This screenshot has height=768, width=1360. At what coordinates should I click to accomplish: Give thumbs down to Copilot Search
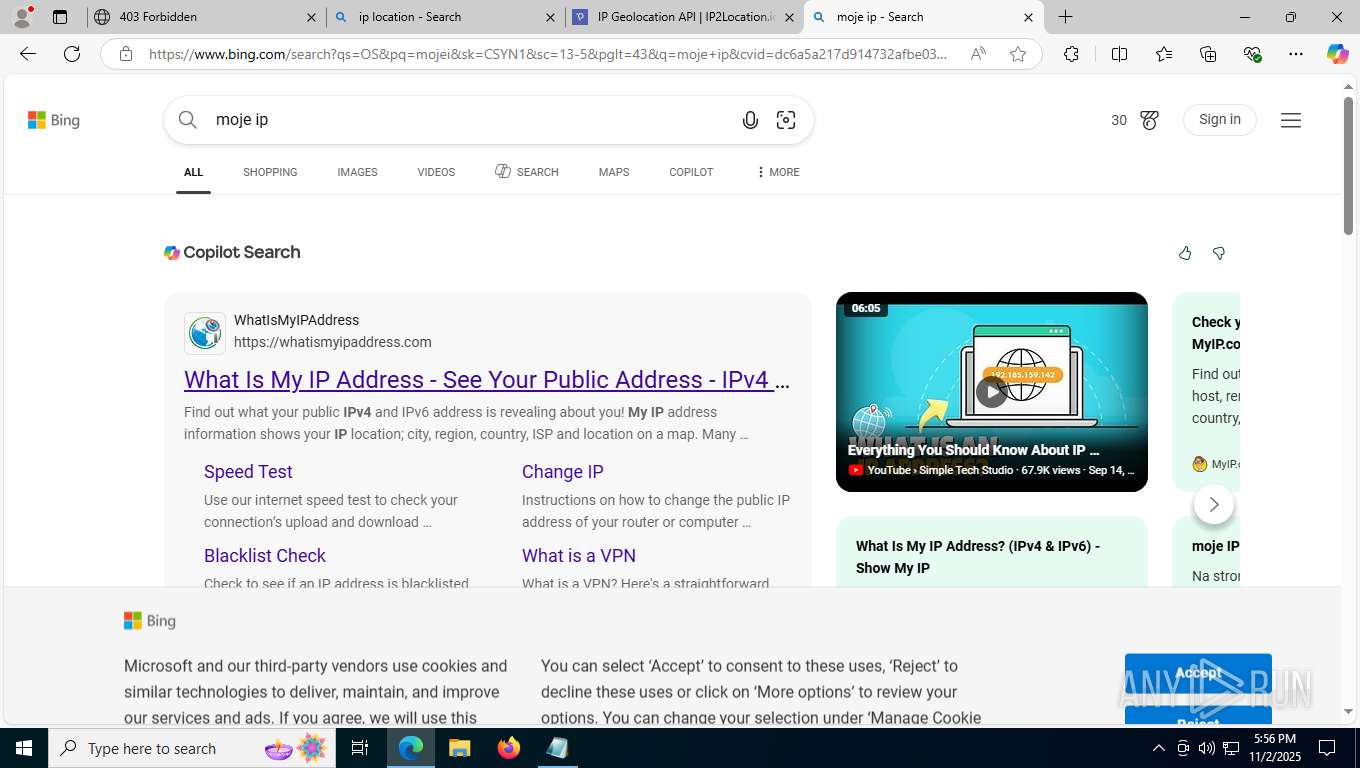pyautogui.click(x=1219, y=253)
